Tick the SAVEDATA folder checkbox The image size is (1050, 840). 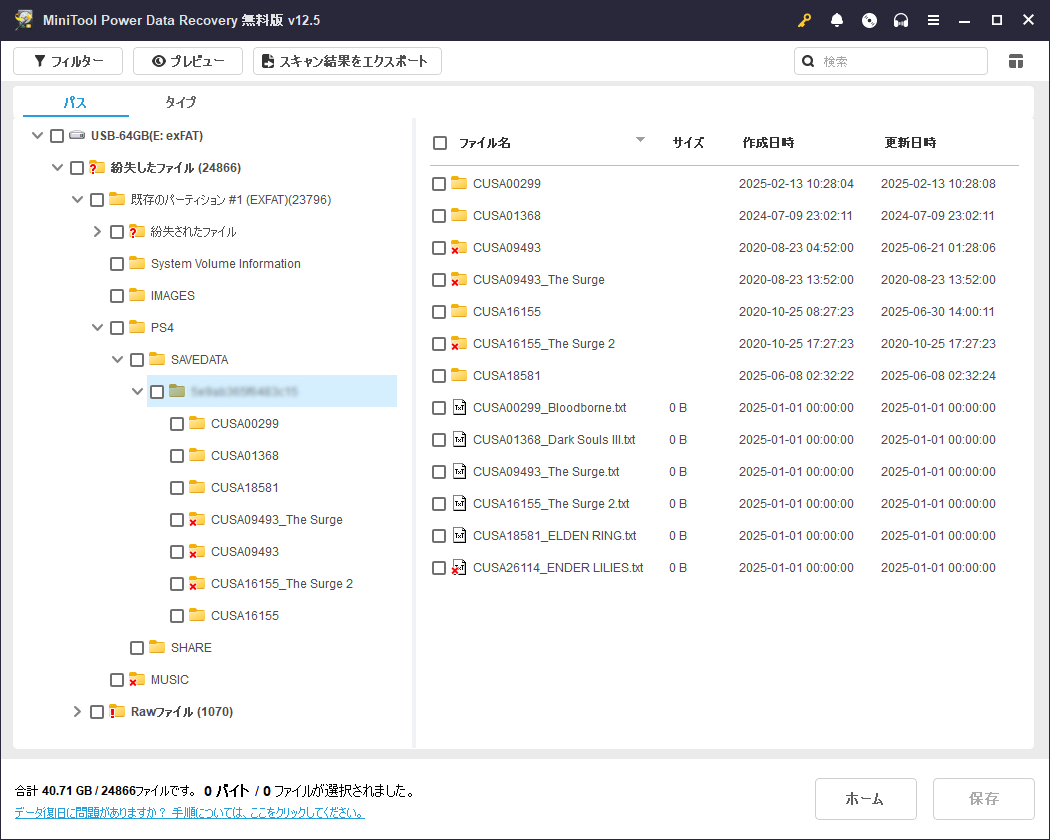[x=137, y=360]
